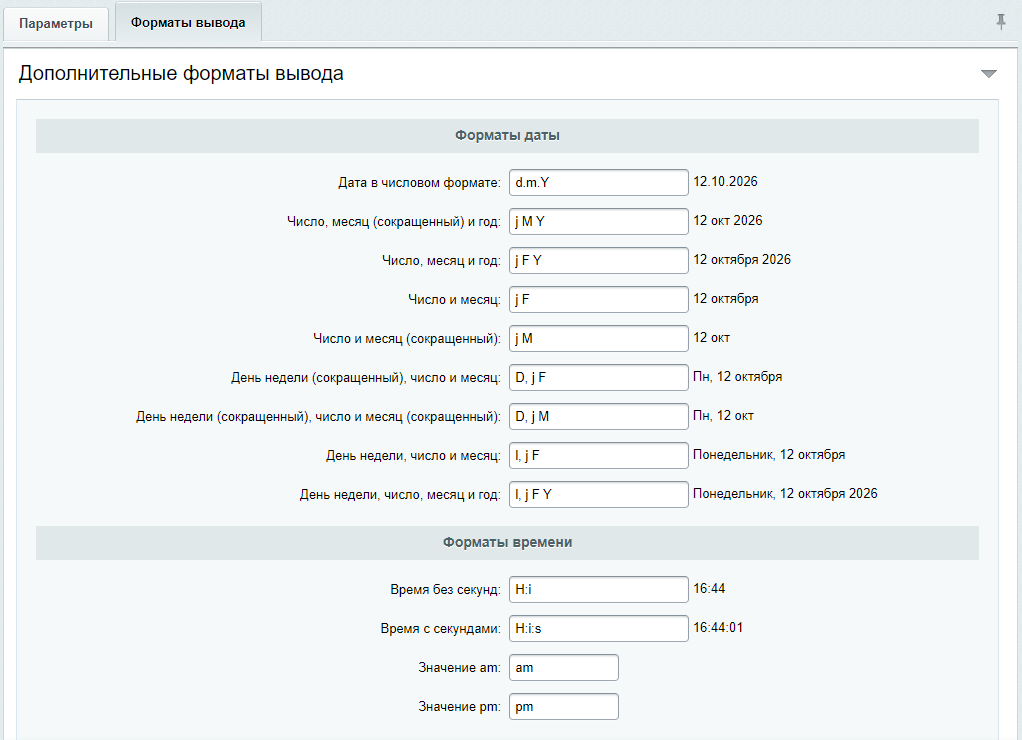Select the Форматы вывода tab
Screen dimensions: 1022x740
point(188,22)
